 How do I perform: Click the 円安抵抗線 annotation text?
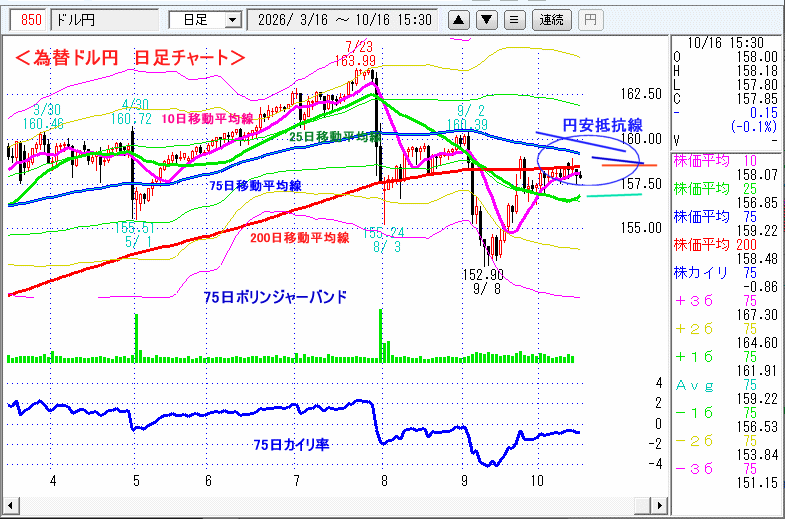(x=602, y=125)
